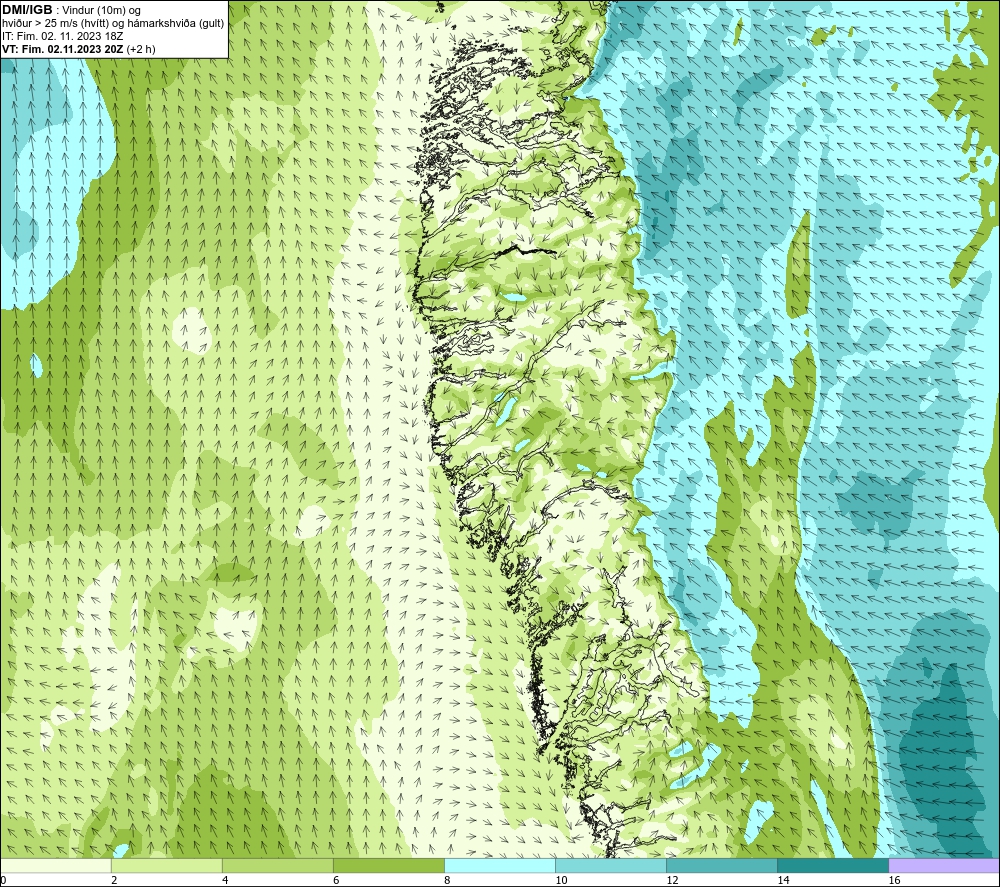The height and width of the screenshot is (887, 1000).
Task: Click the 14–16 m/s dark teal legend segment
Action: coord(833,866)
